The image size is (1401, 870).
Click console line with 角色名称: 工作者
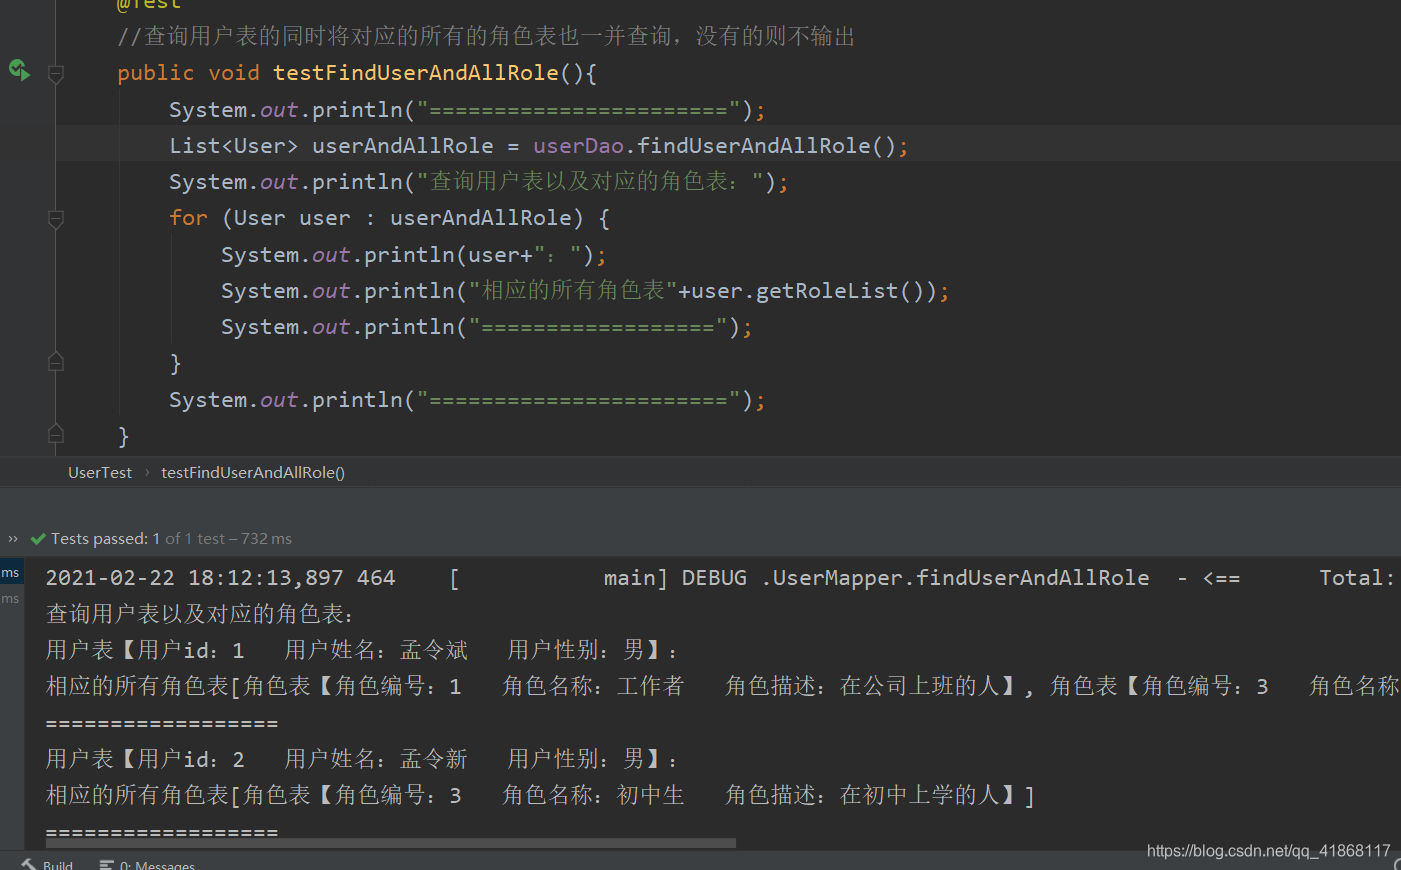(x=722, y=686)
